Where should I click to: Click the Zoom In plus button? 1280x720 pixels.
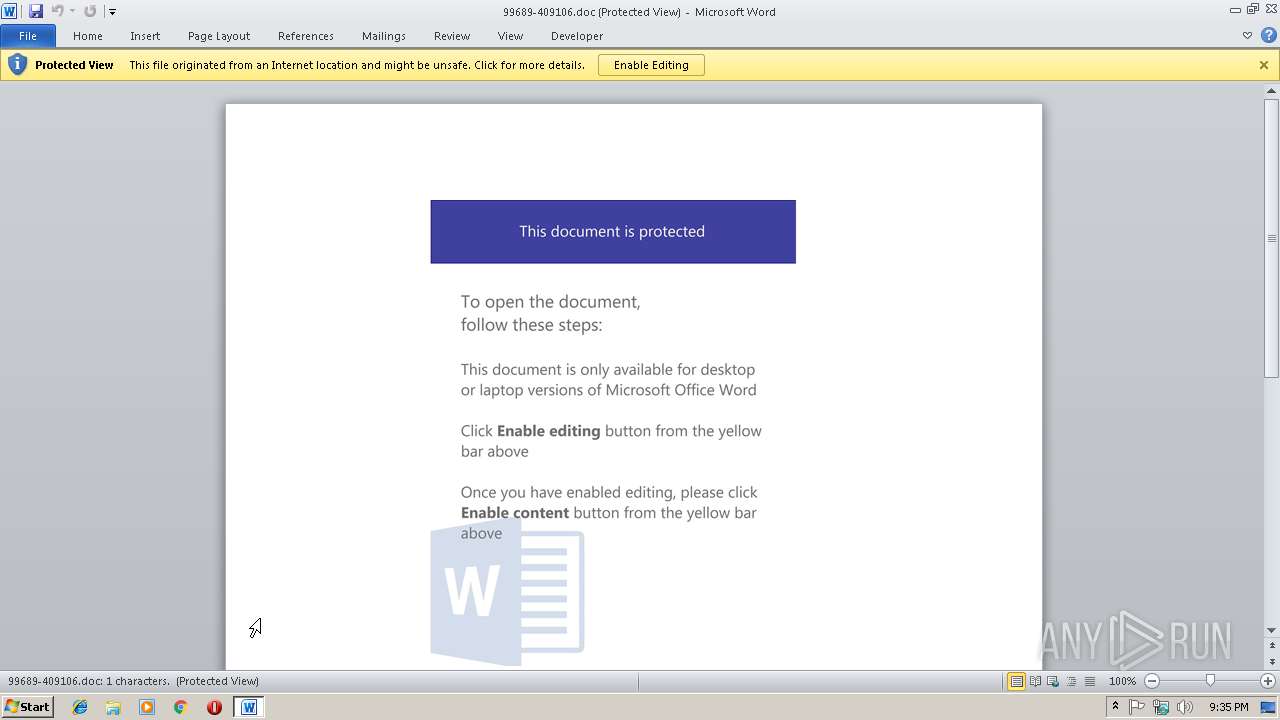(x=1268, y=681)
